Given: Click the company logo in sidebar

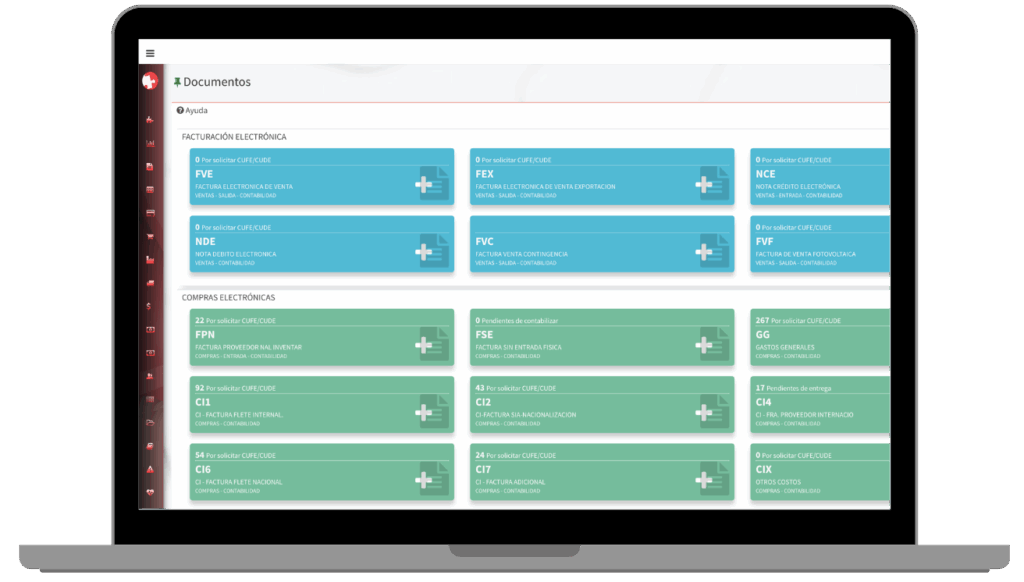Looking at the screenshot, I should (x=150, y=82).
